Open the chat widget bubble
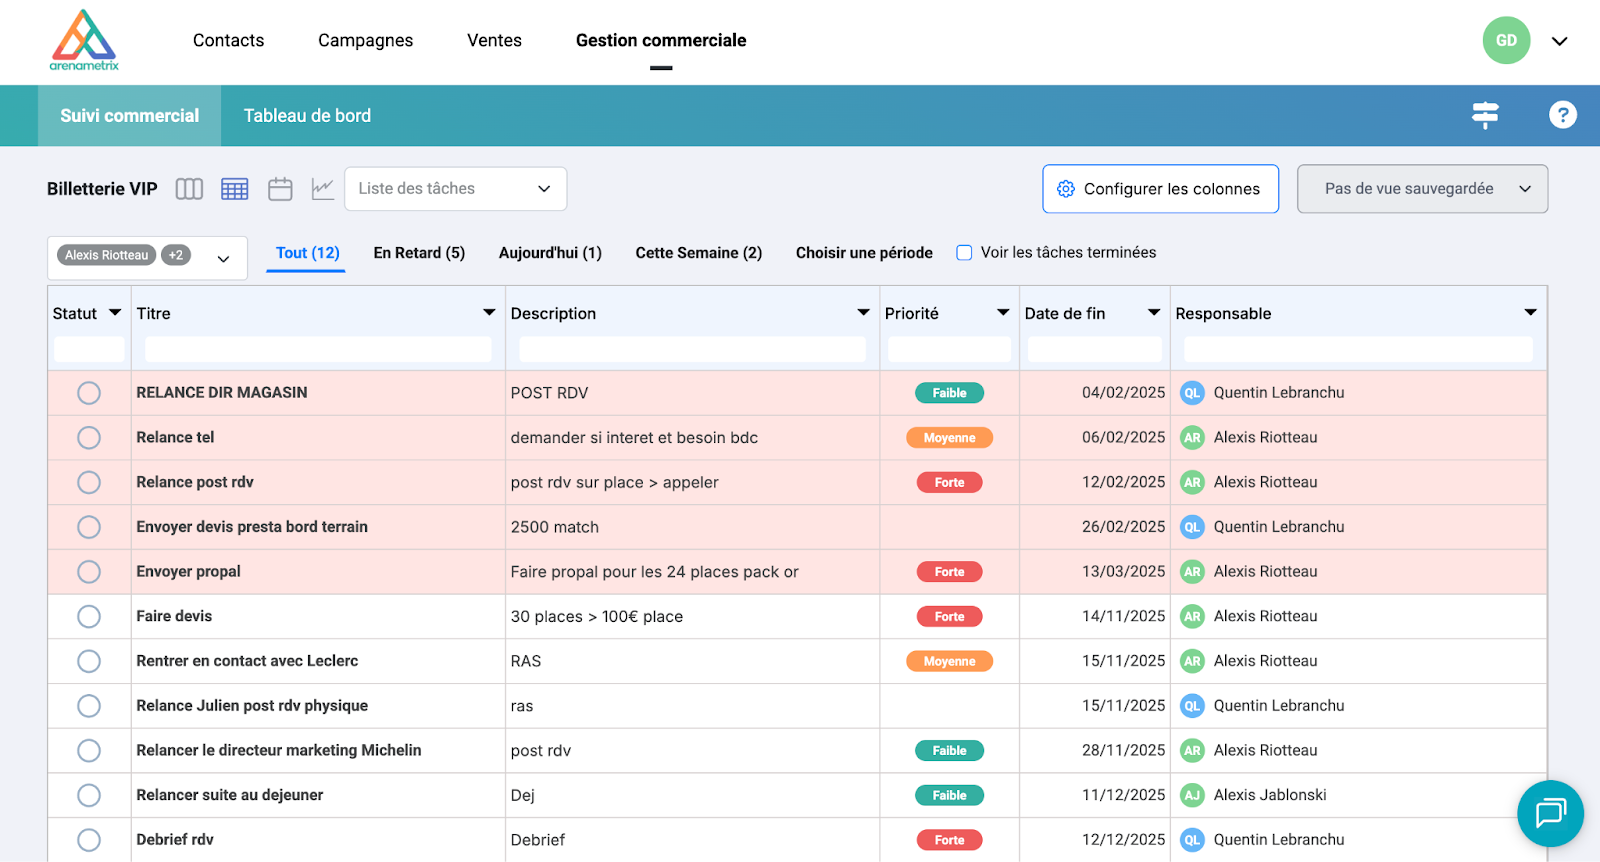 [1550, 813]
